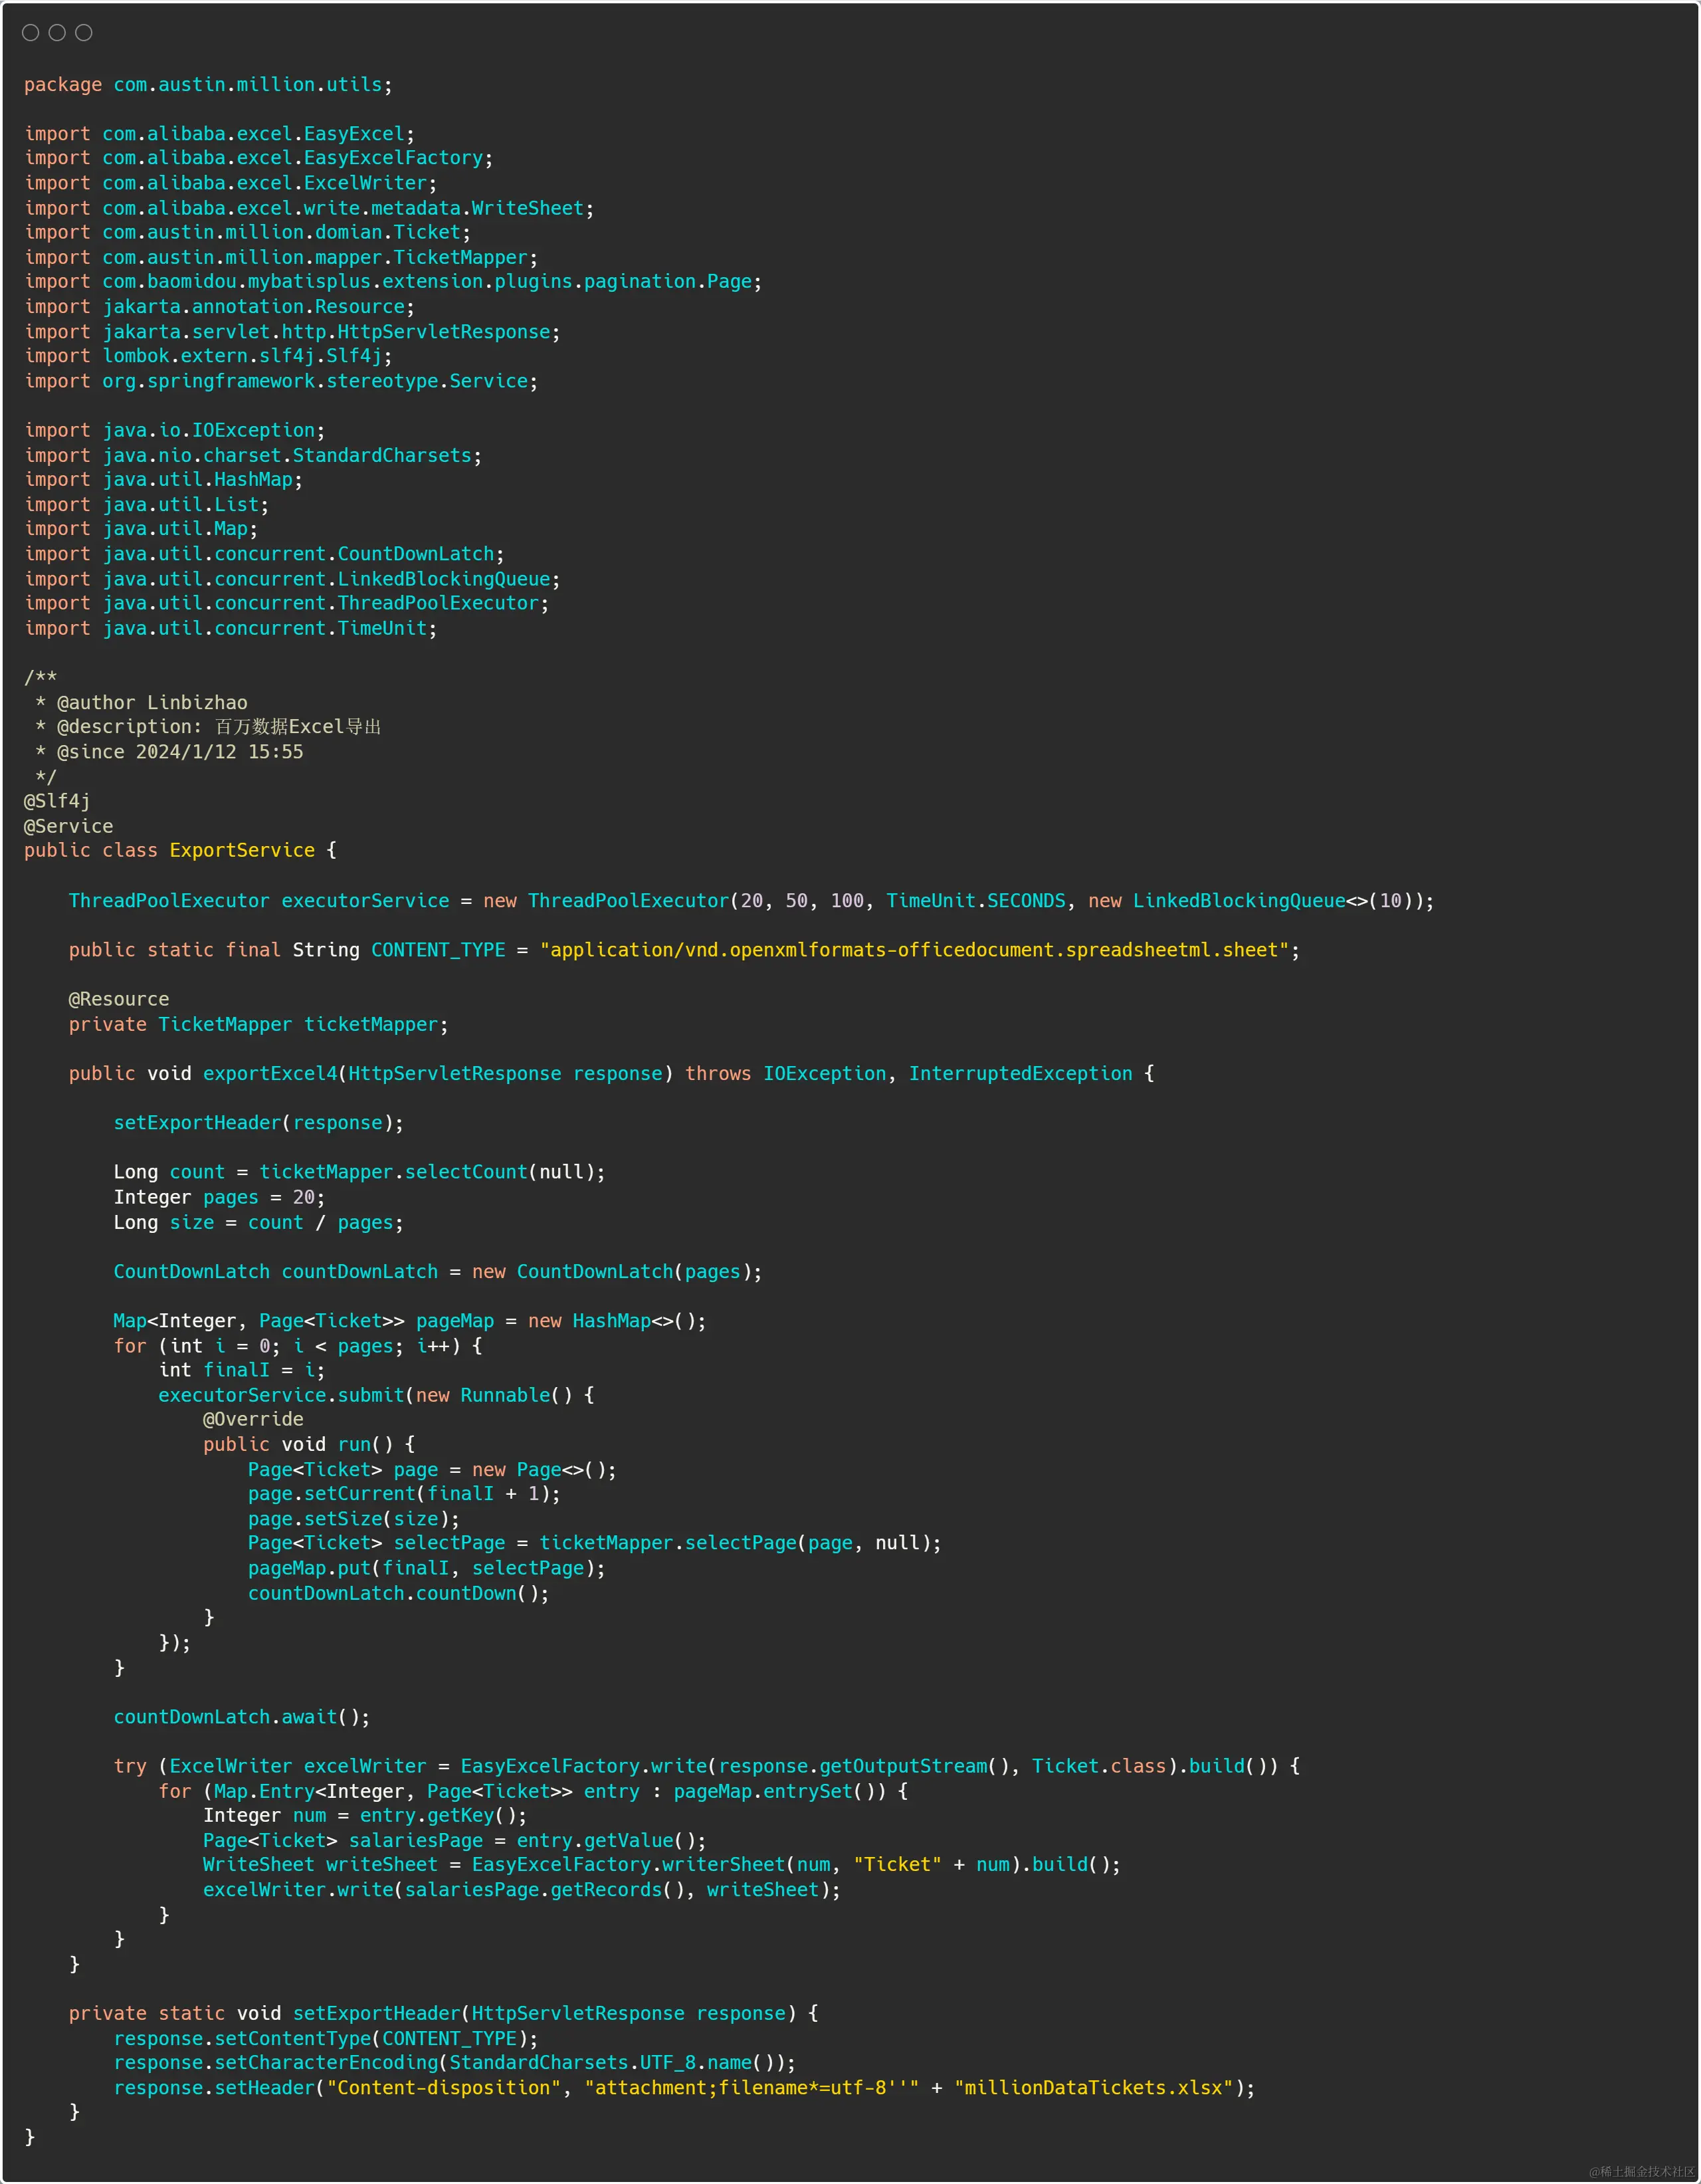Click the @Resource annotation
The width and height of the screenshot is (1701, 2184).
[118, 999]
